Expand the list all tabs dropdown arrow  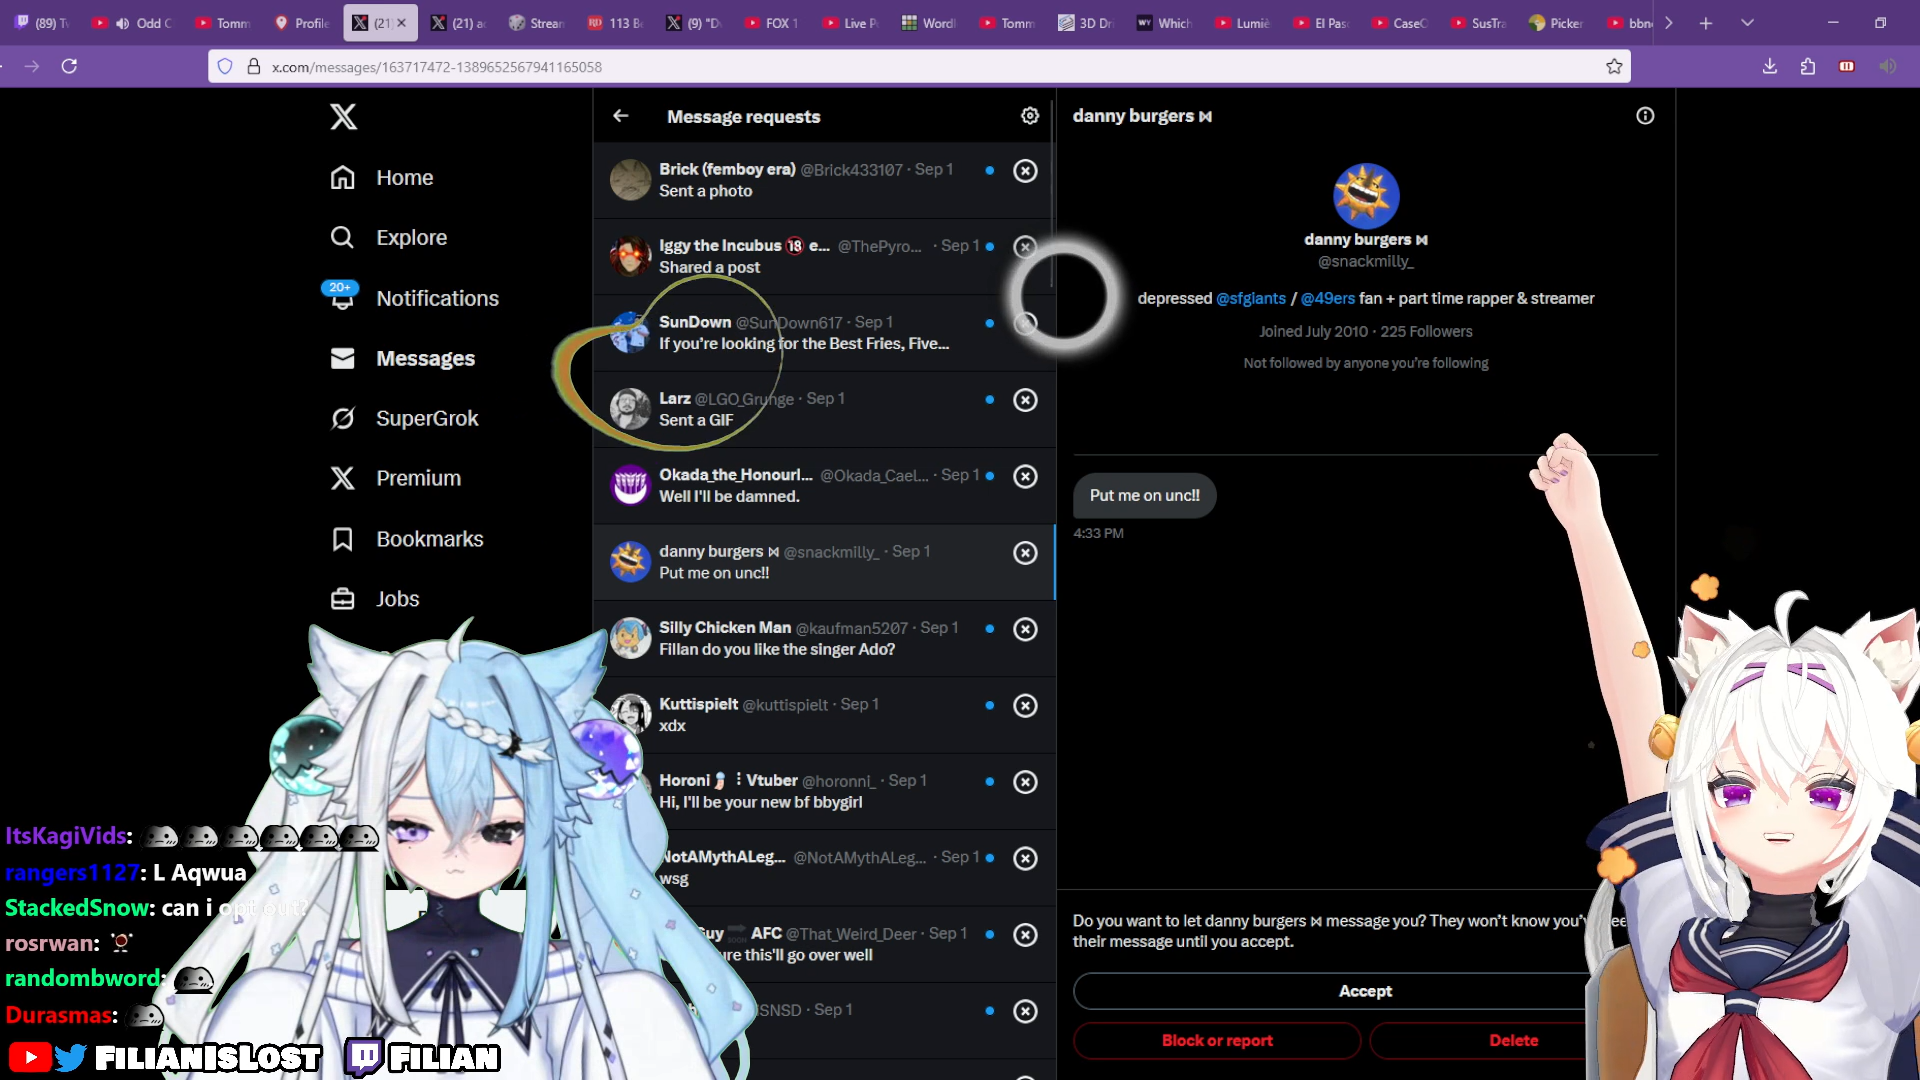[1747, 23]
